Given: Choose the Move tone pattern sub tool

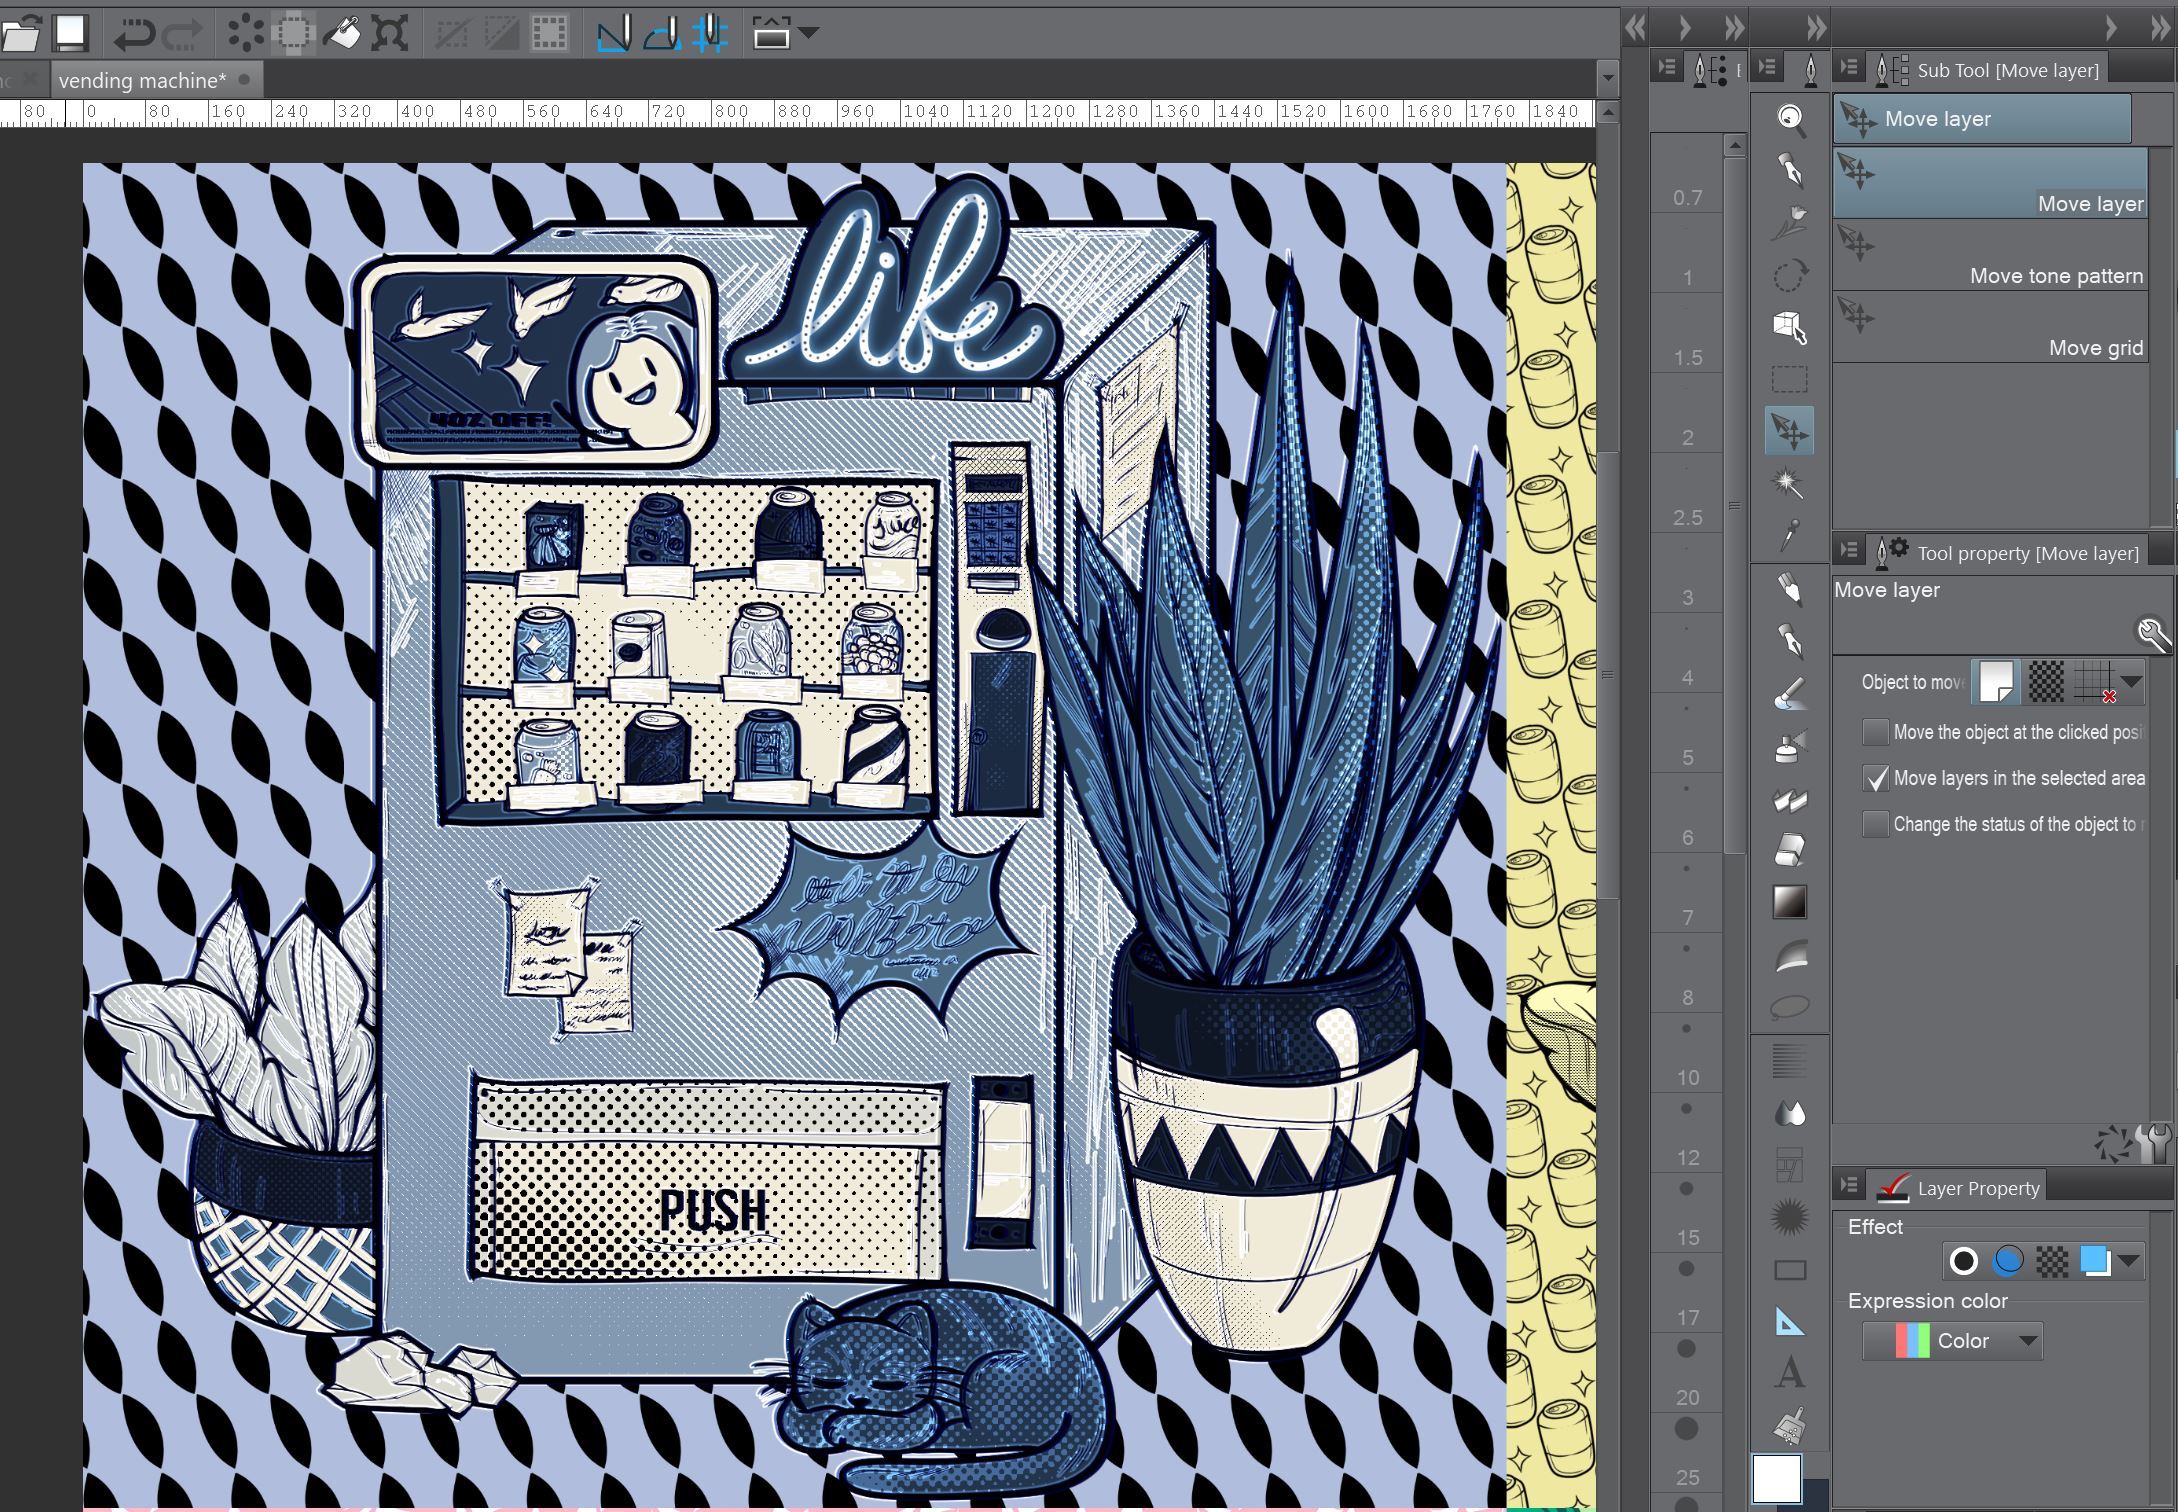Looking at the screenshot, I should tap(1989, 257).
